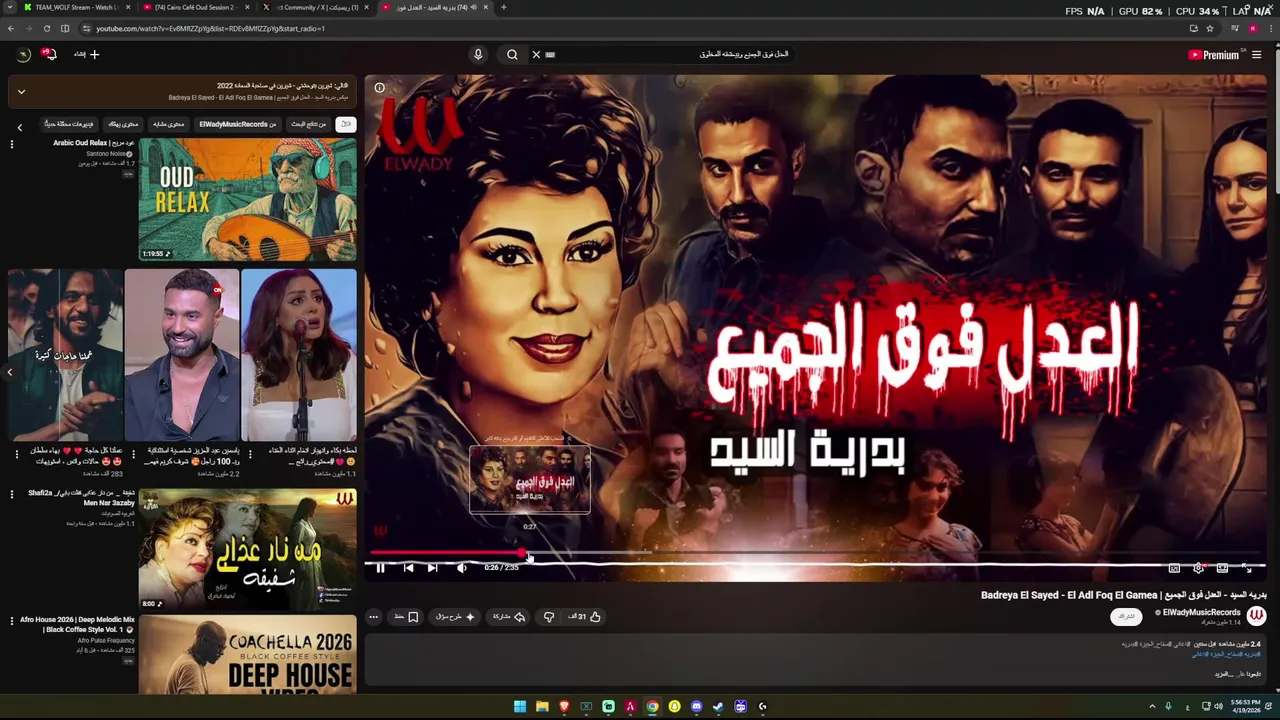Open more actions three-dot button under video
The height and width of the screenshot is (720, 1280).
click(373, 617)
